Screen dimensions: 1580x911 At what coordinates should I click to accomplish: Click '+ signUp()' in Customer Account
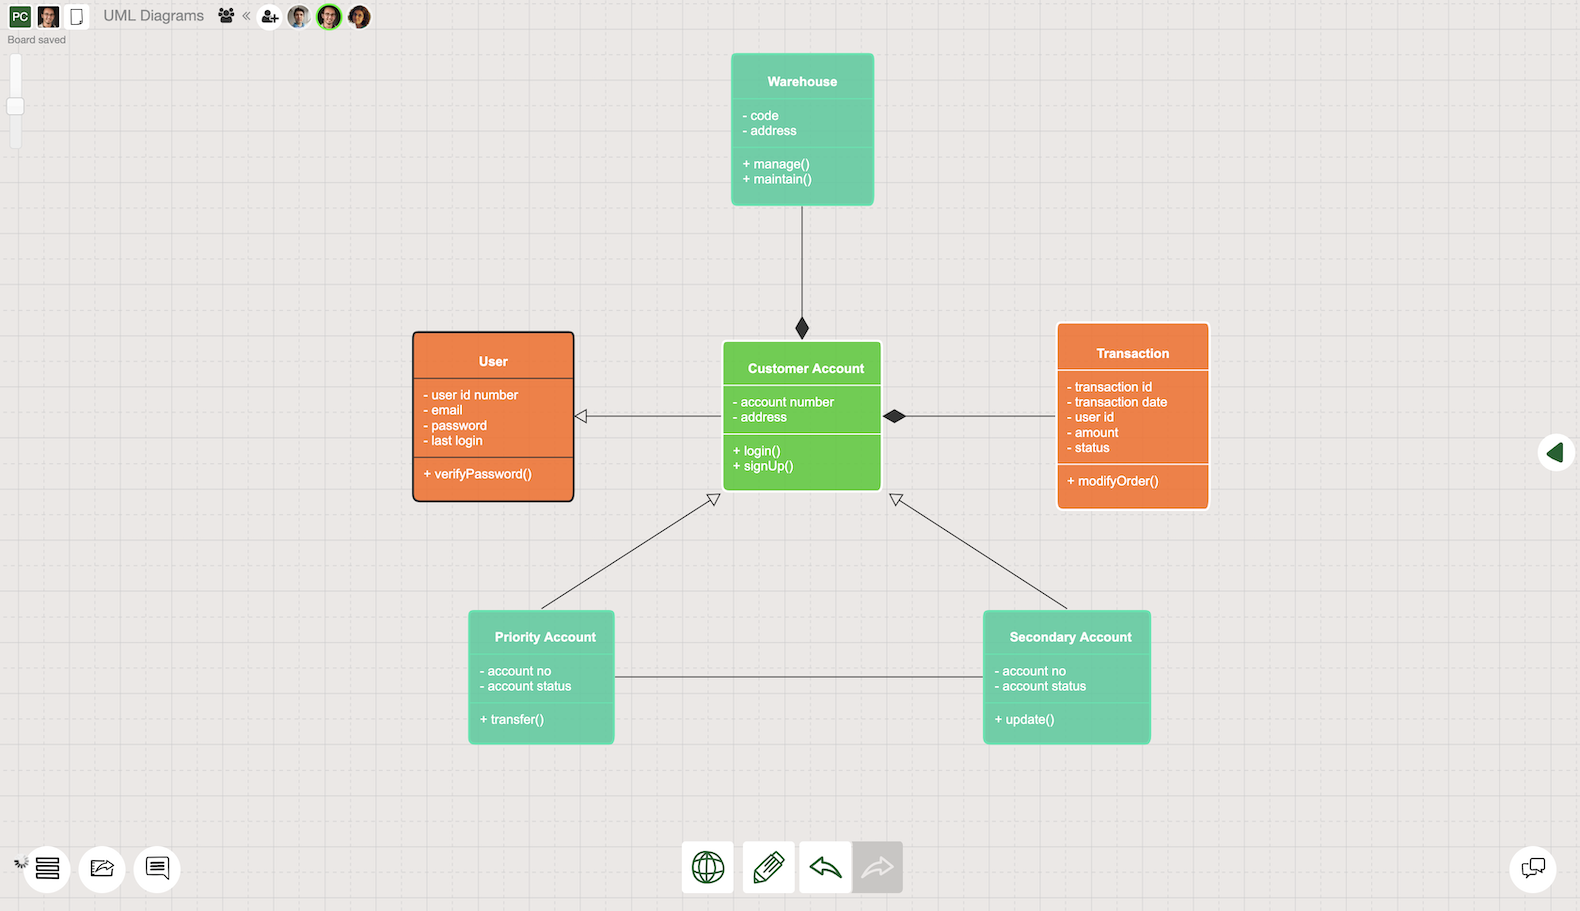click(763, 466)
